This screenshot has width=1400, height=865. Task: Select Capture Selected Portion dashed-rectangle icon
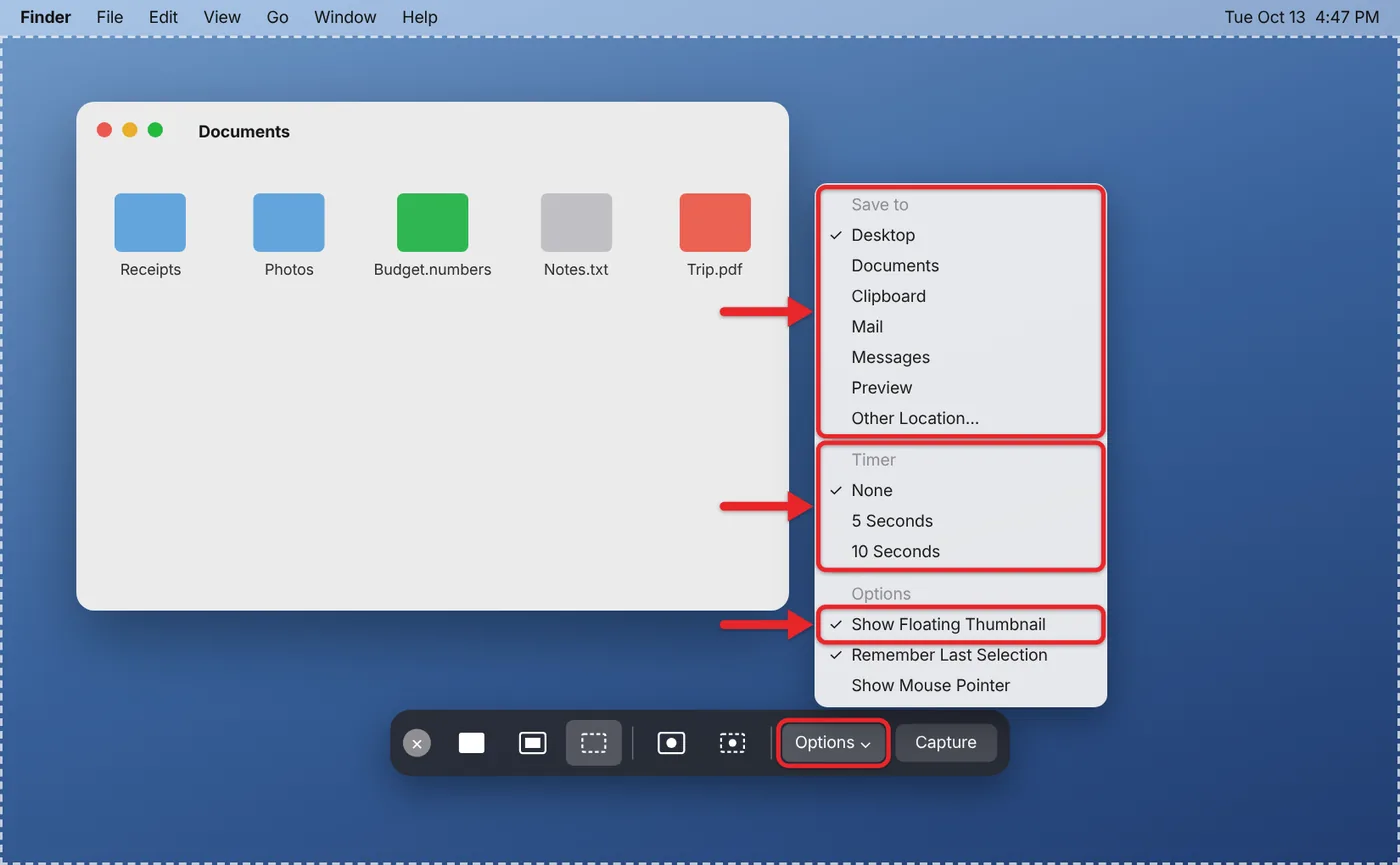pyautogui.click(x=594, y=743)
